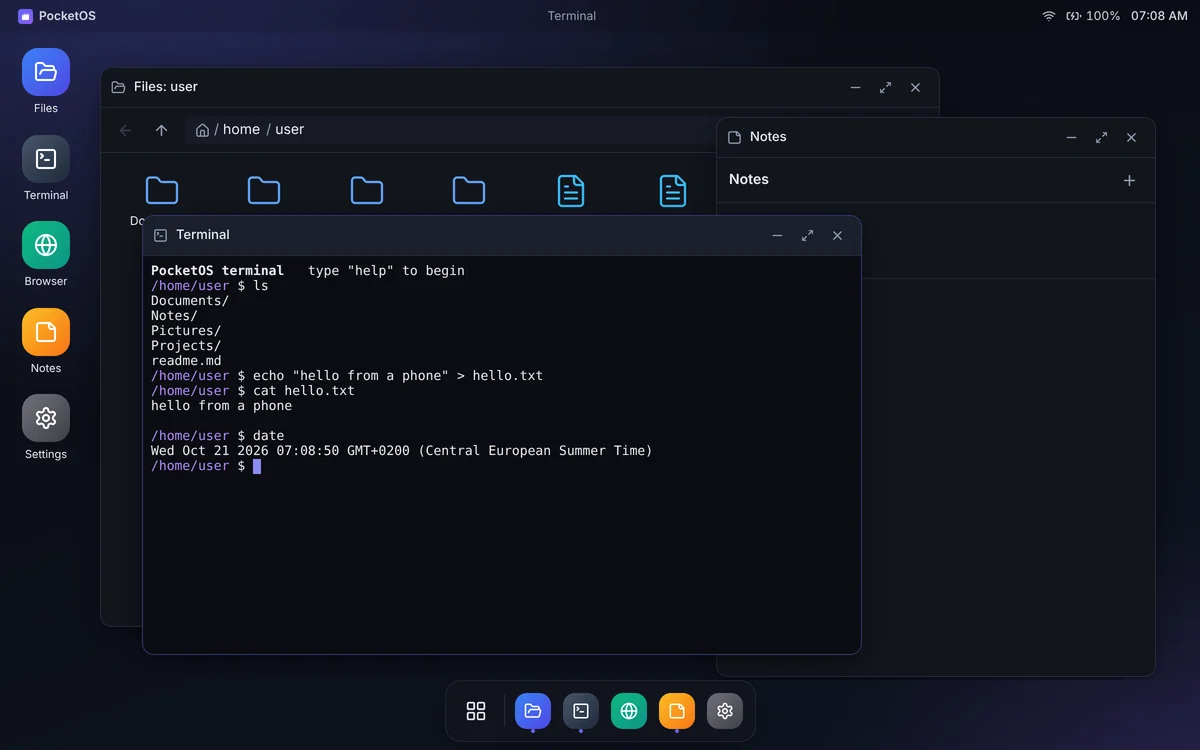Close the Notes window

(x=1131, y=138)
